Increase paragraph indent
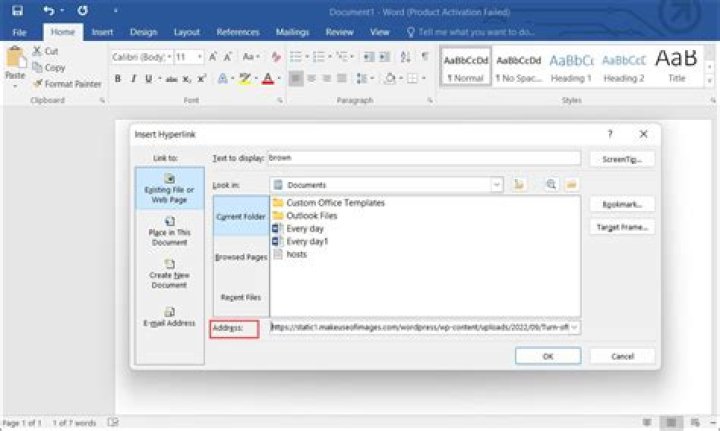The height and width of the screenshot is (431, 720). pos(384,57)
